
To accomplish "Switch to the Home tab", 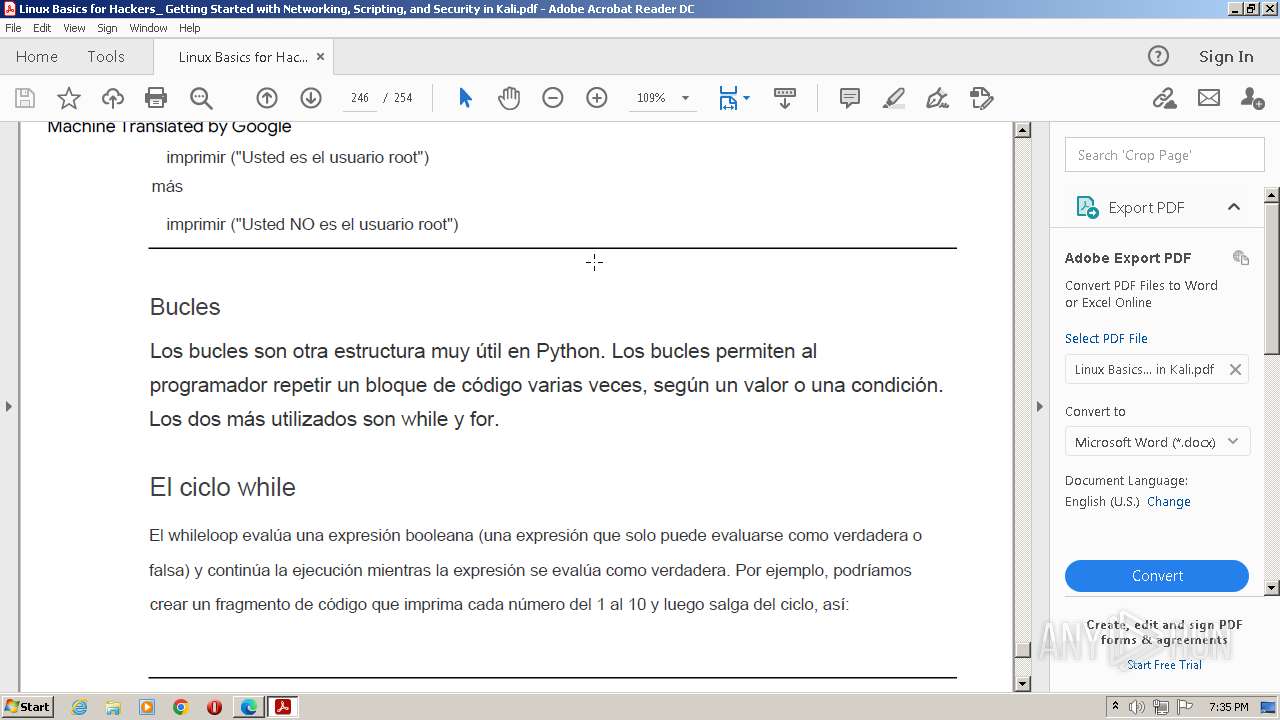I will [37, 57].
